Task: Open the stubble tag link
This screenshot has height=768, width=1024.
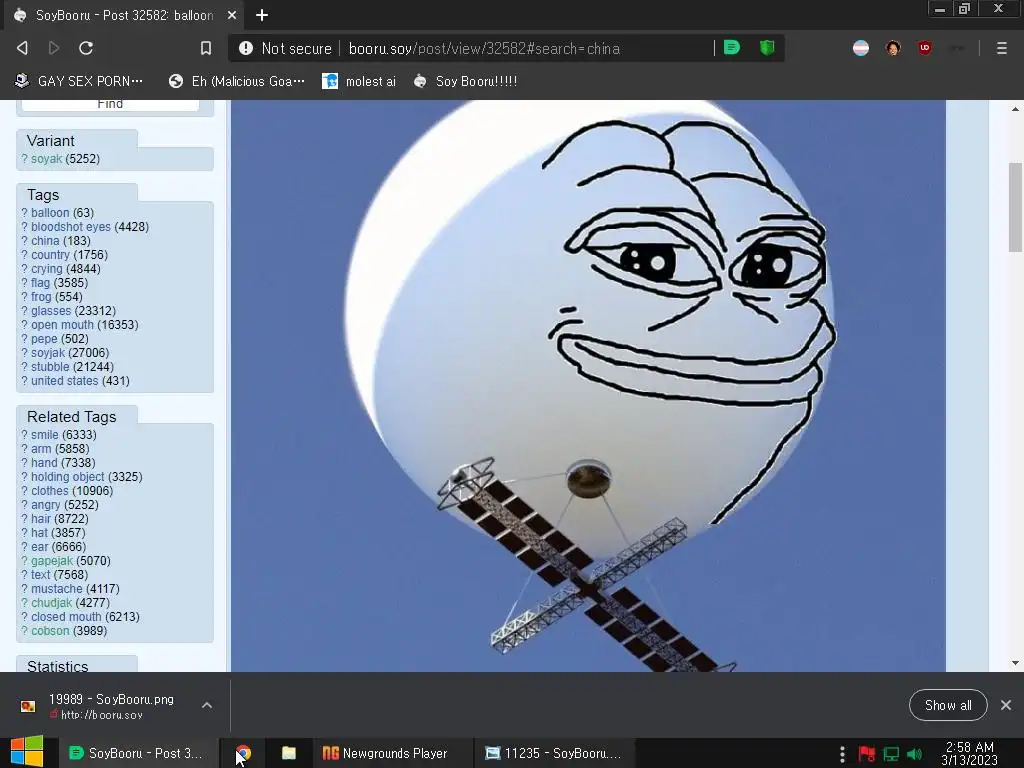Action: tap(50, 367)
